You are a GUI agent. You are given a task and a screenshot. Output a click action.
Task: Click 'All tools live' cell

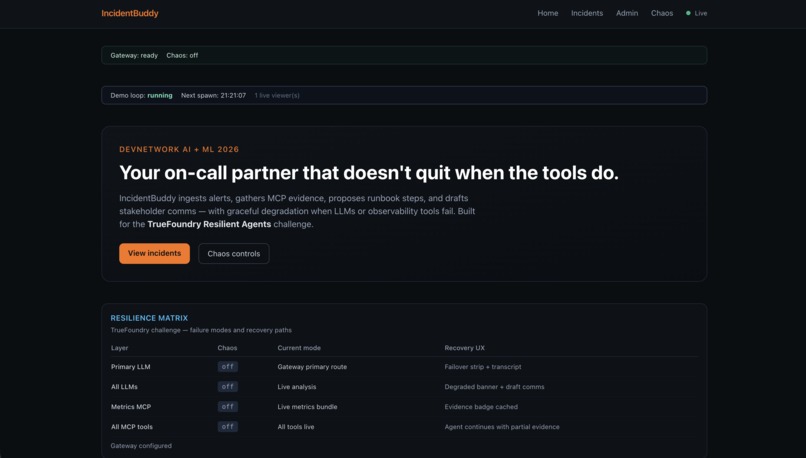(296, 427)
